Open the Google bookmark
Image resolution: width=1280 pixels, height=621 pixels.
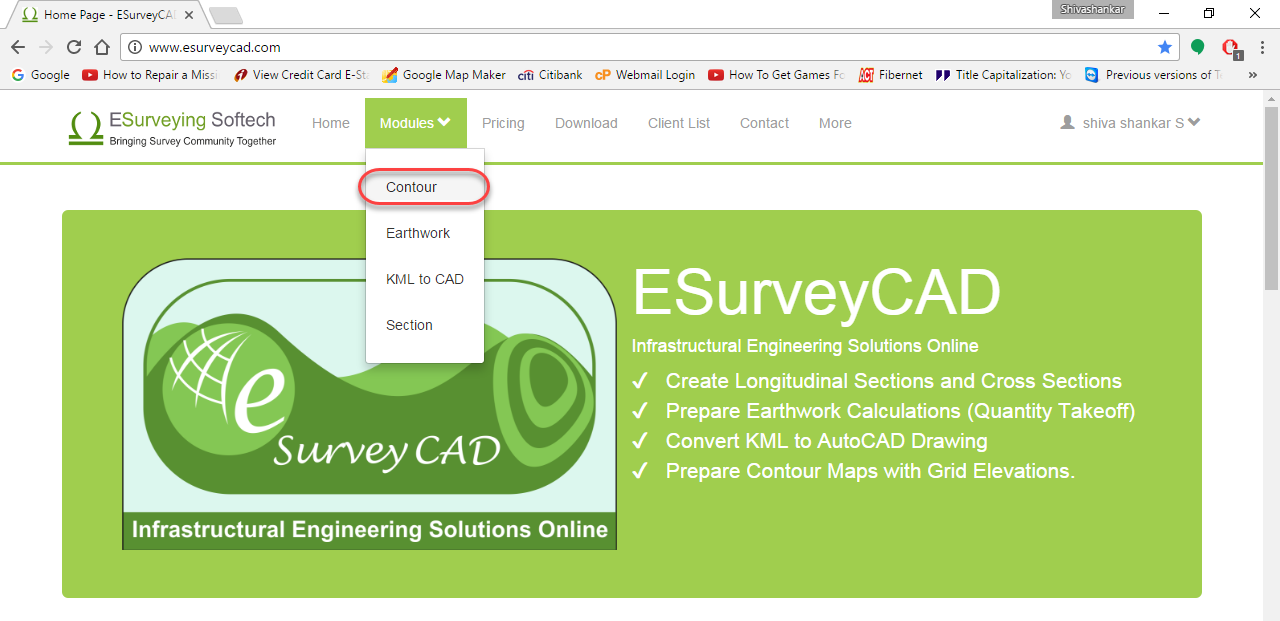[x=40, y=75]
